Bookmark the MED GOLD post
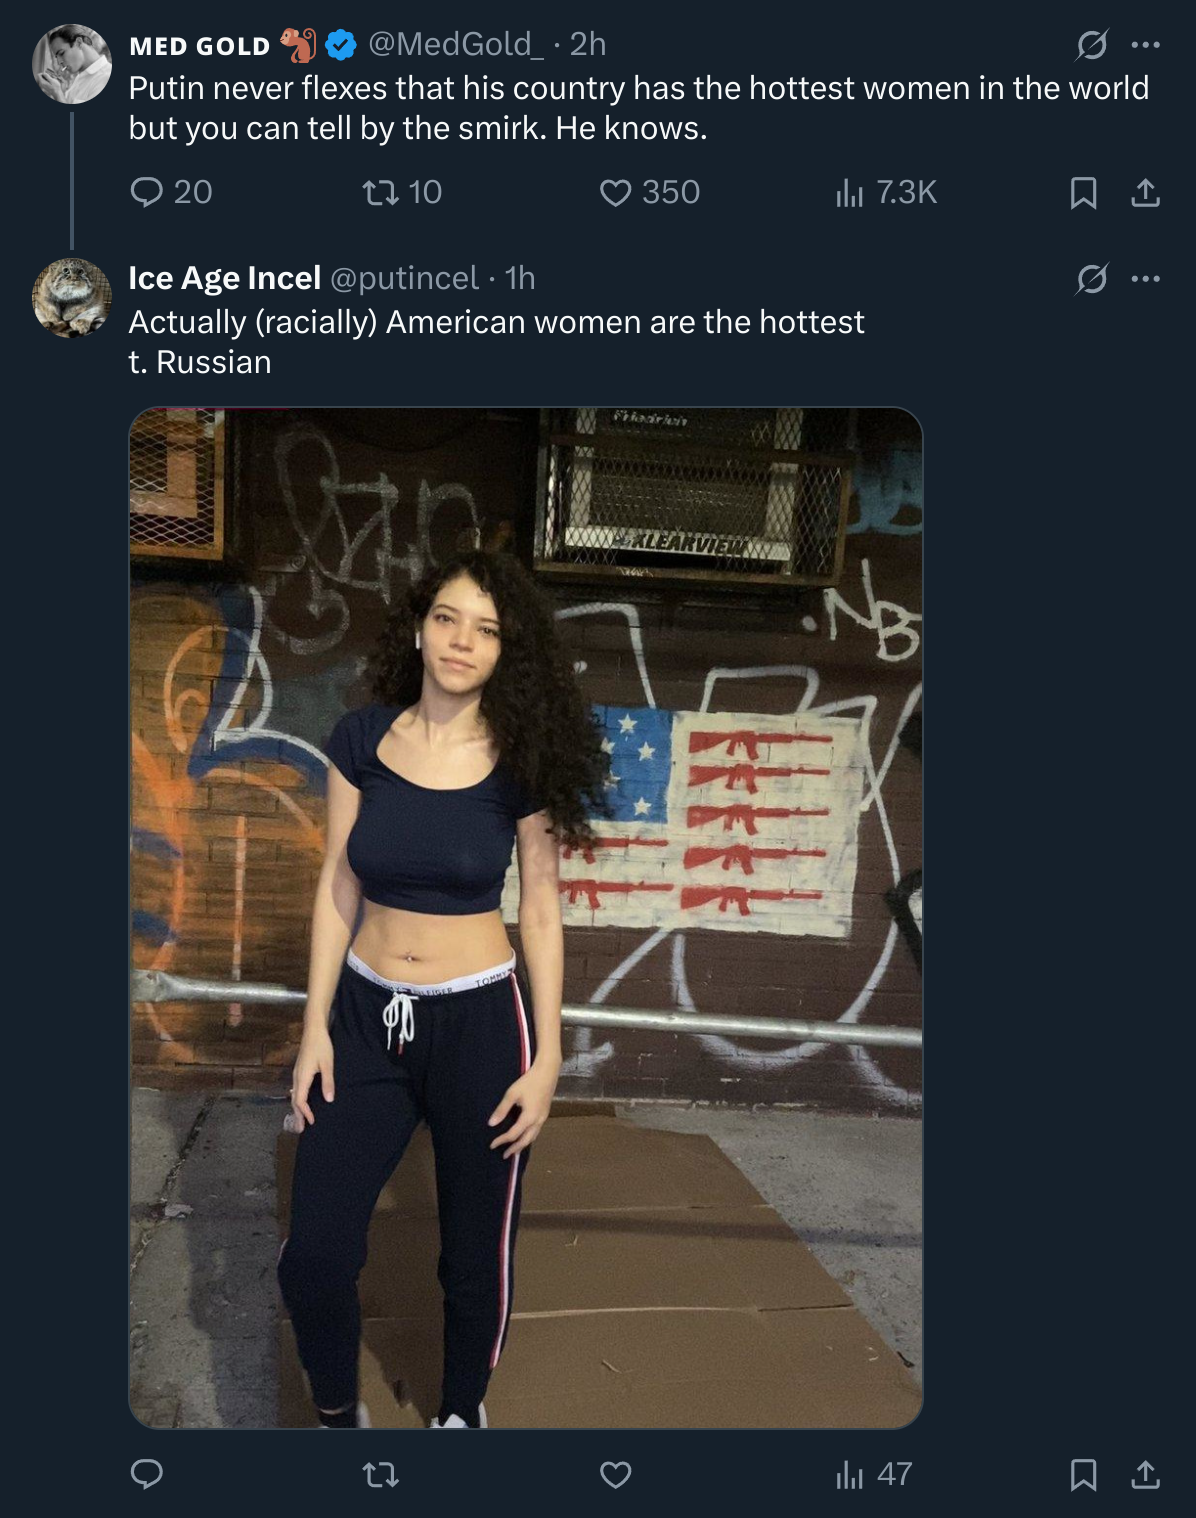 1083,192
